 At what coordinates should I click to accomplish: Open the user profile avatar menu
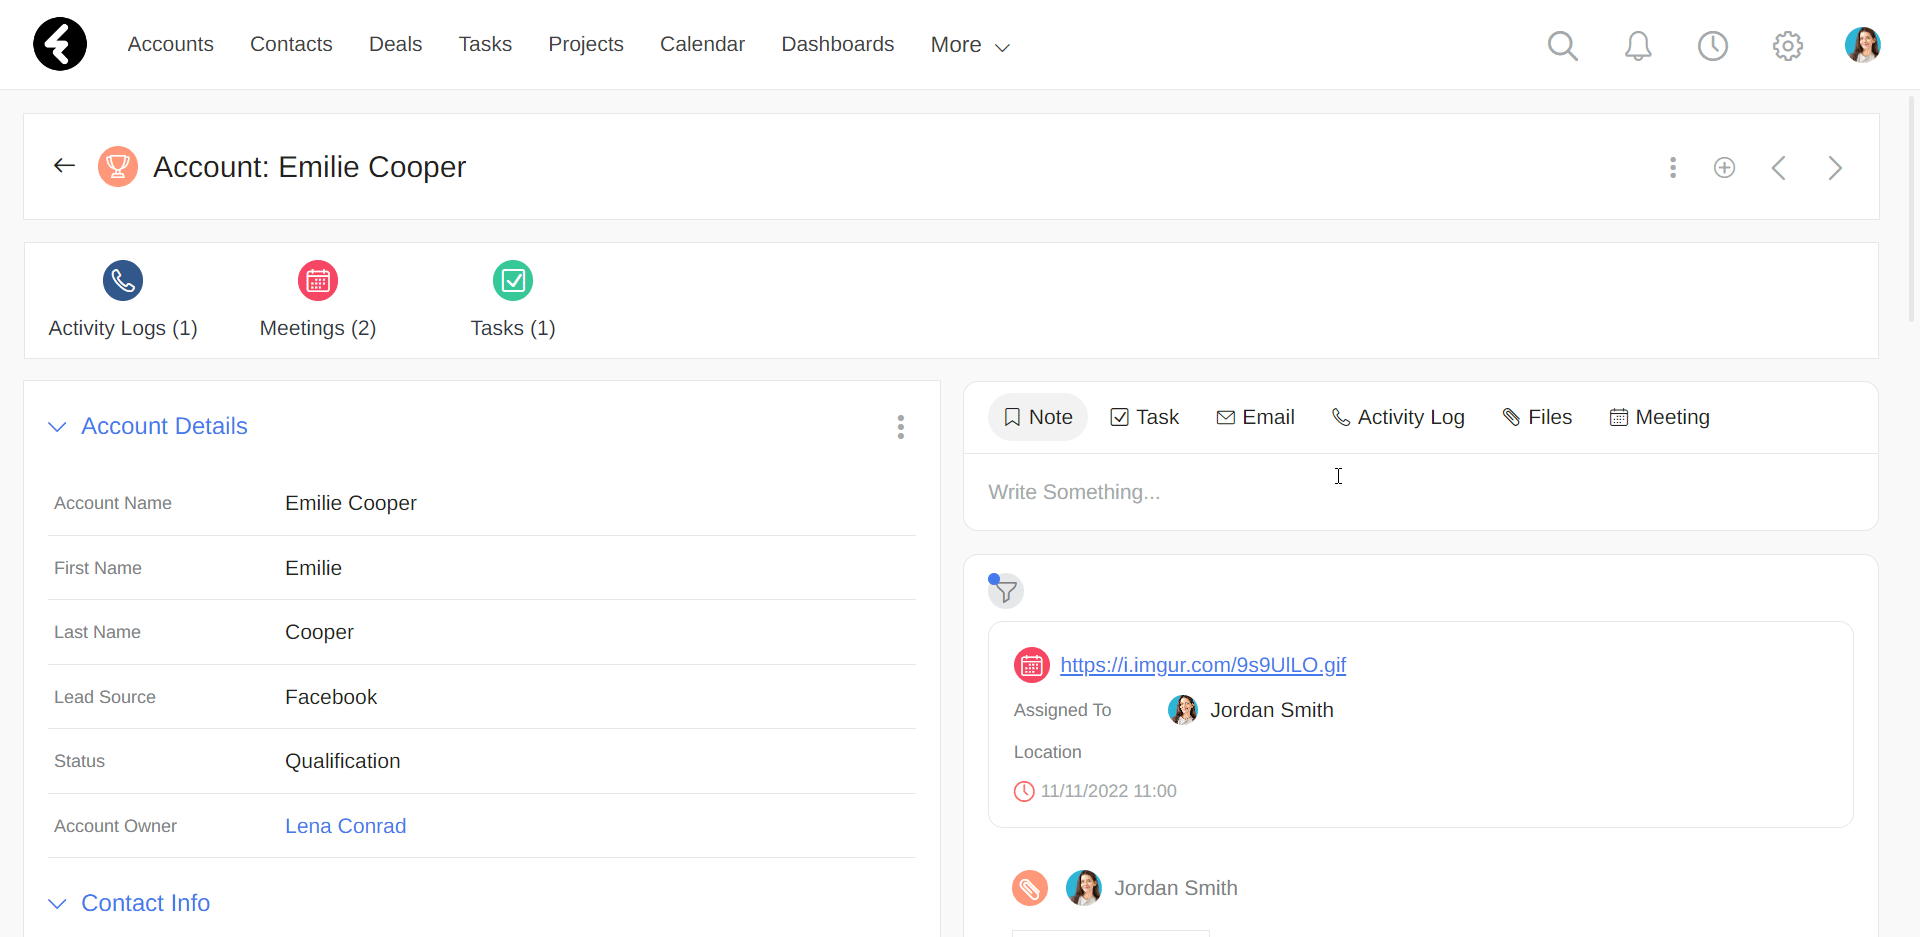pyautogui.click(x=1863, y=45)
